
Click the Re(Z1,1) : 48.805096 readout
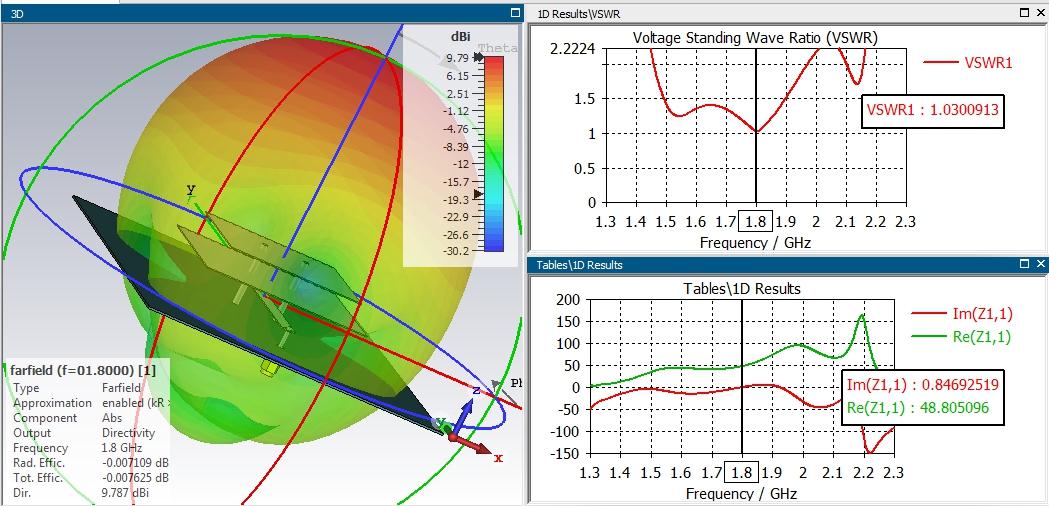click(x=918, y=406)
